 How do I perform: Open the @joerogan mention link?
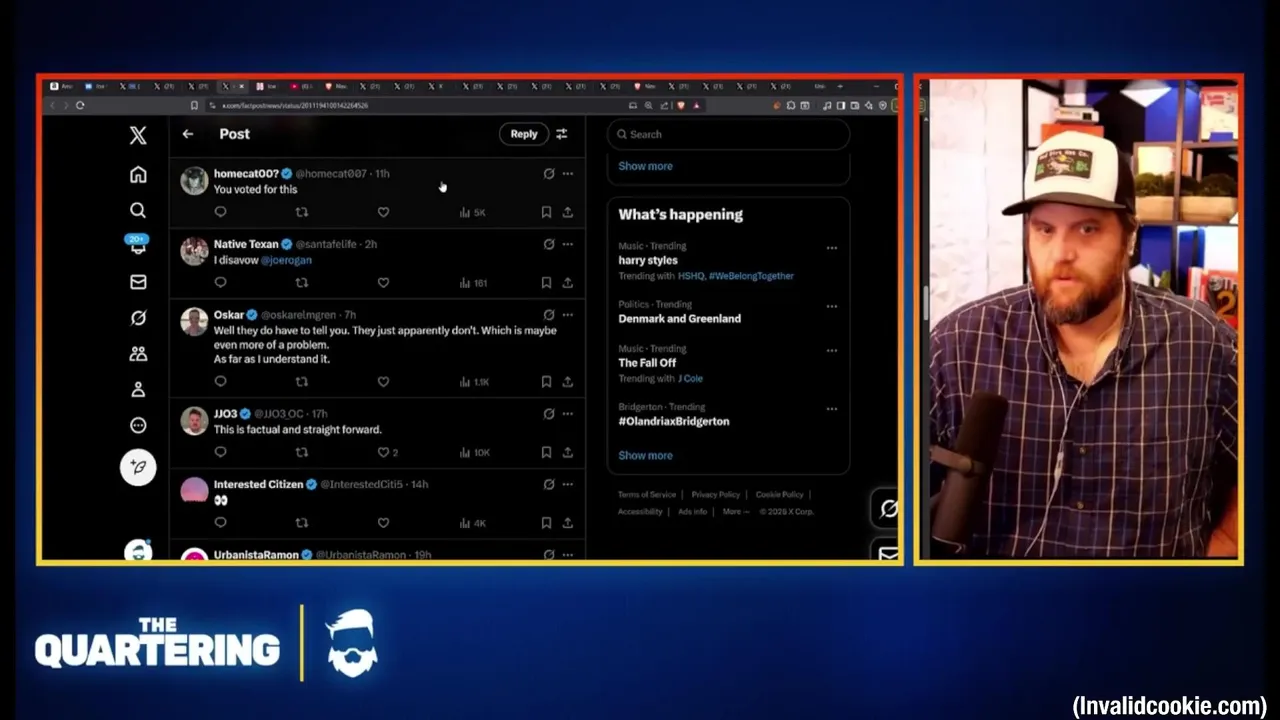point(286,260)
